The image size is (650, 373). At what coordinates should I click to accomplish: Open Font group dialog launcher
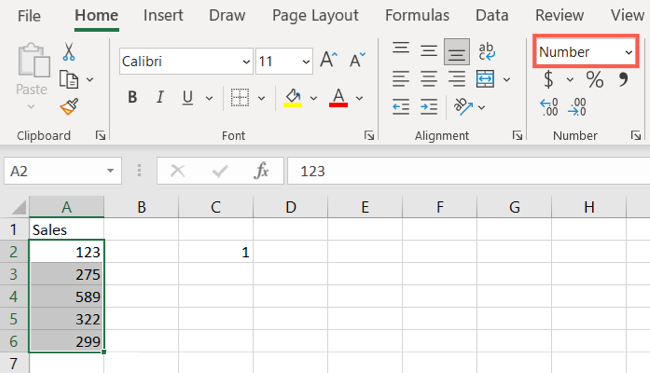pyautogui.click(x=369, y=135)
